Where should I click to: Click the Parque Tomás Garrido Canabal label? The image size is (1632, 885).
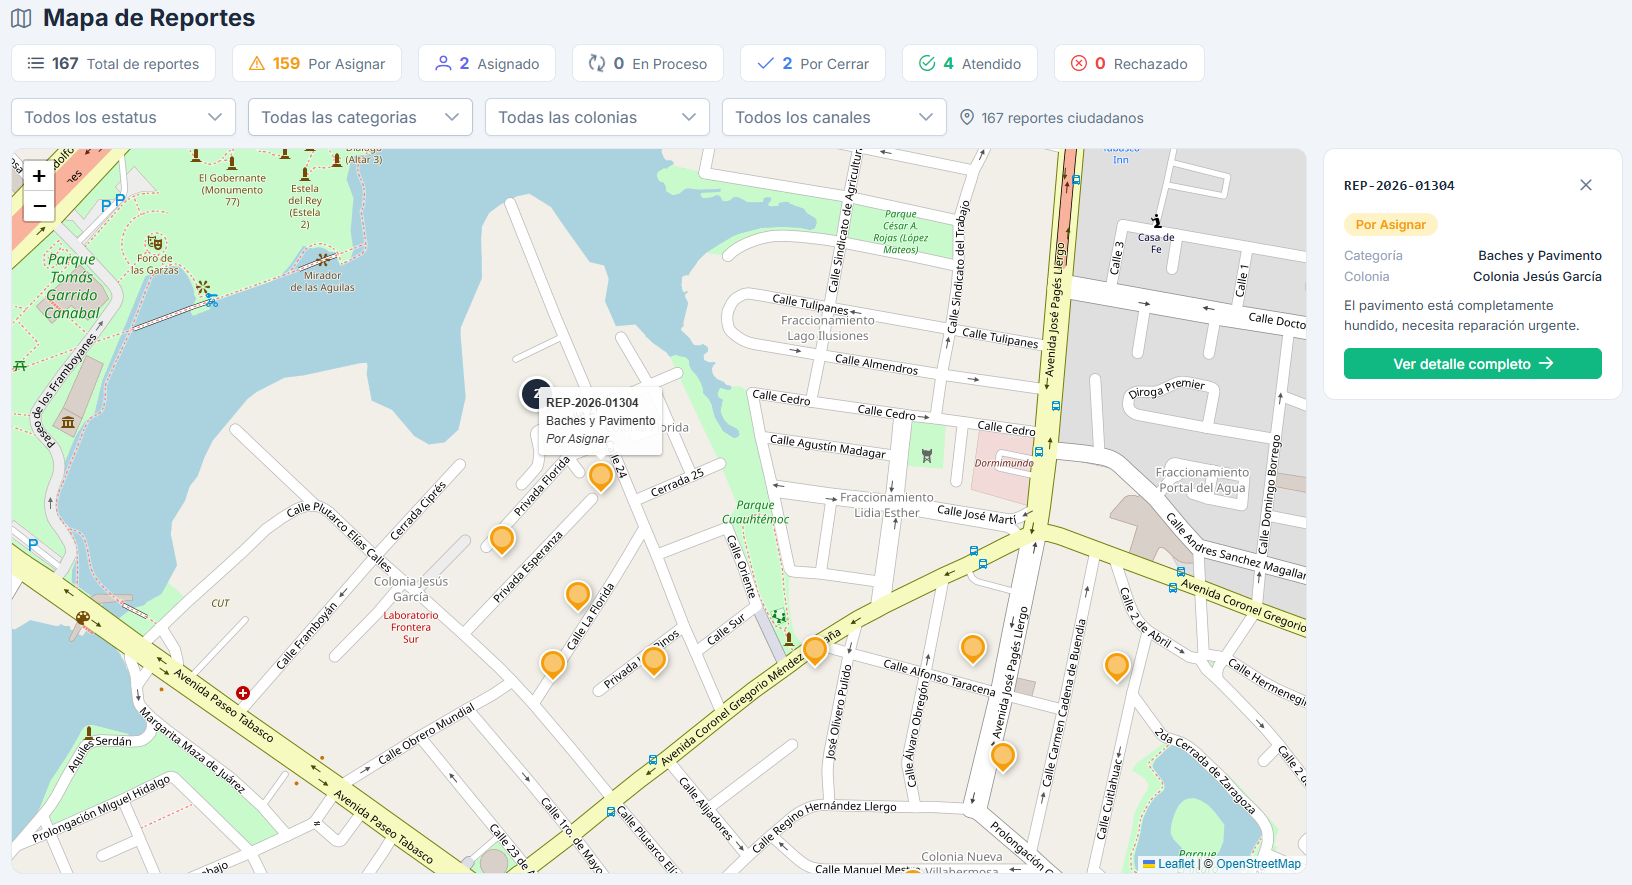click(x=72, y=286)
